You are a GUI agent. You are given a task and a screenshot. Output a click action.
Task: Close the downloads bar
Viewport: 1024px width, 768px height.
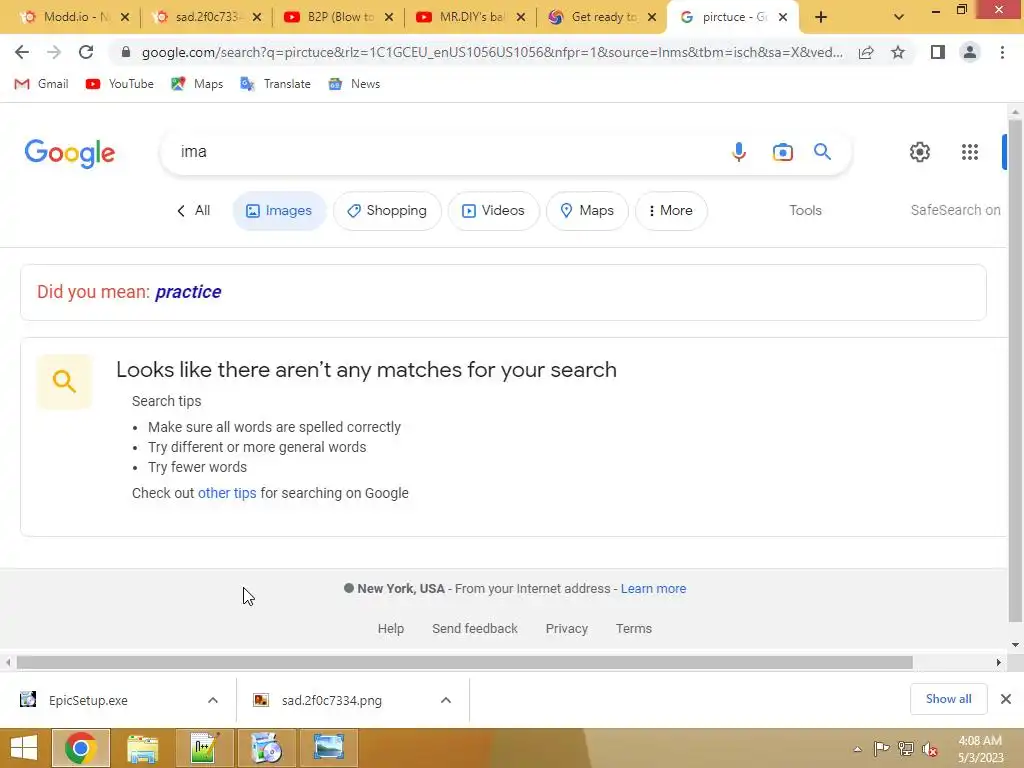click(x=1006, y=699)
